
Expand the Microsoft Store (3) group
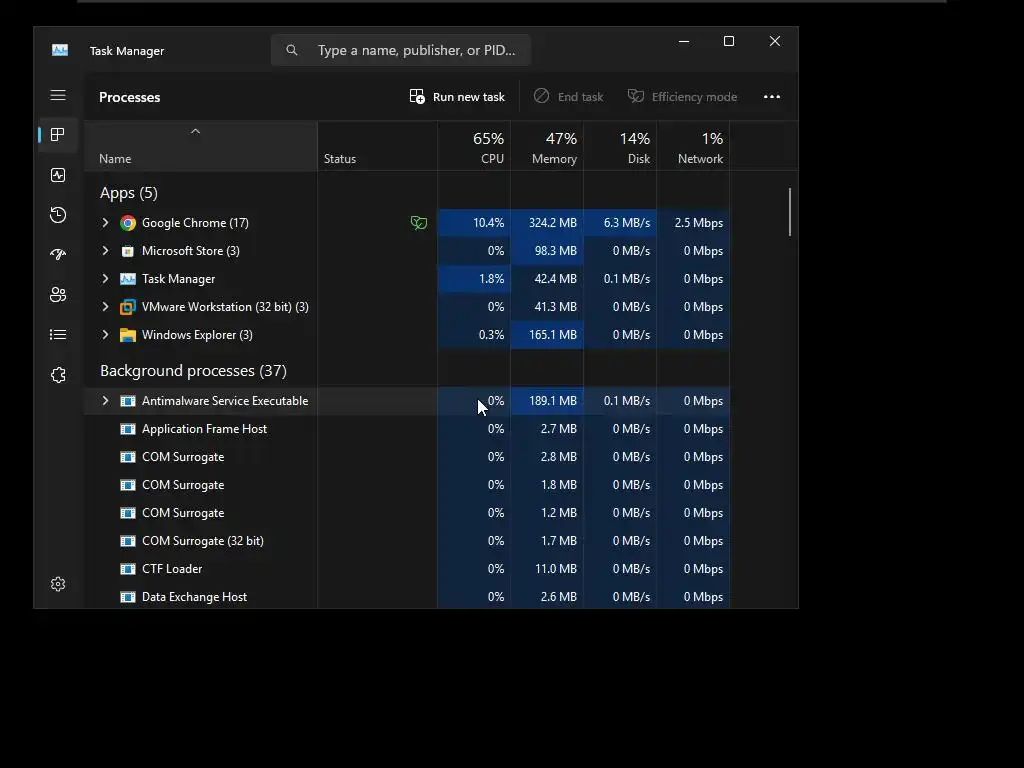click(105, 251)
